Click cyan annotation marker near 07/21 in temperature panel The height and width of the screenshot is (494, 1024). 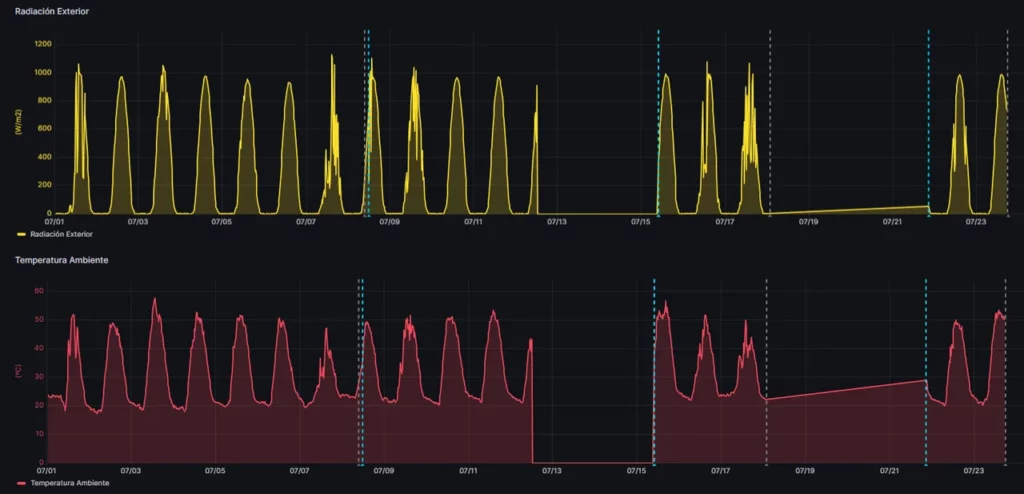925,465
